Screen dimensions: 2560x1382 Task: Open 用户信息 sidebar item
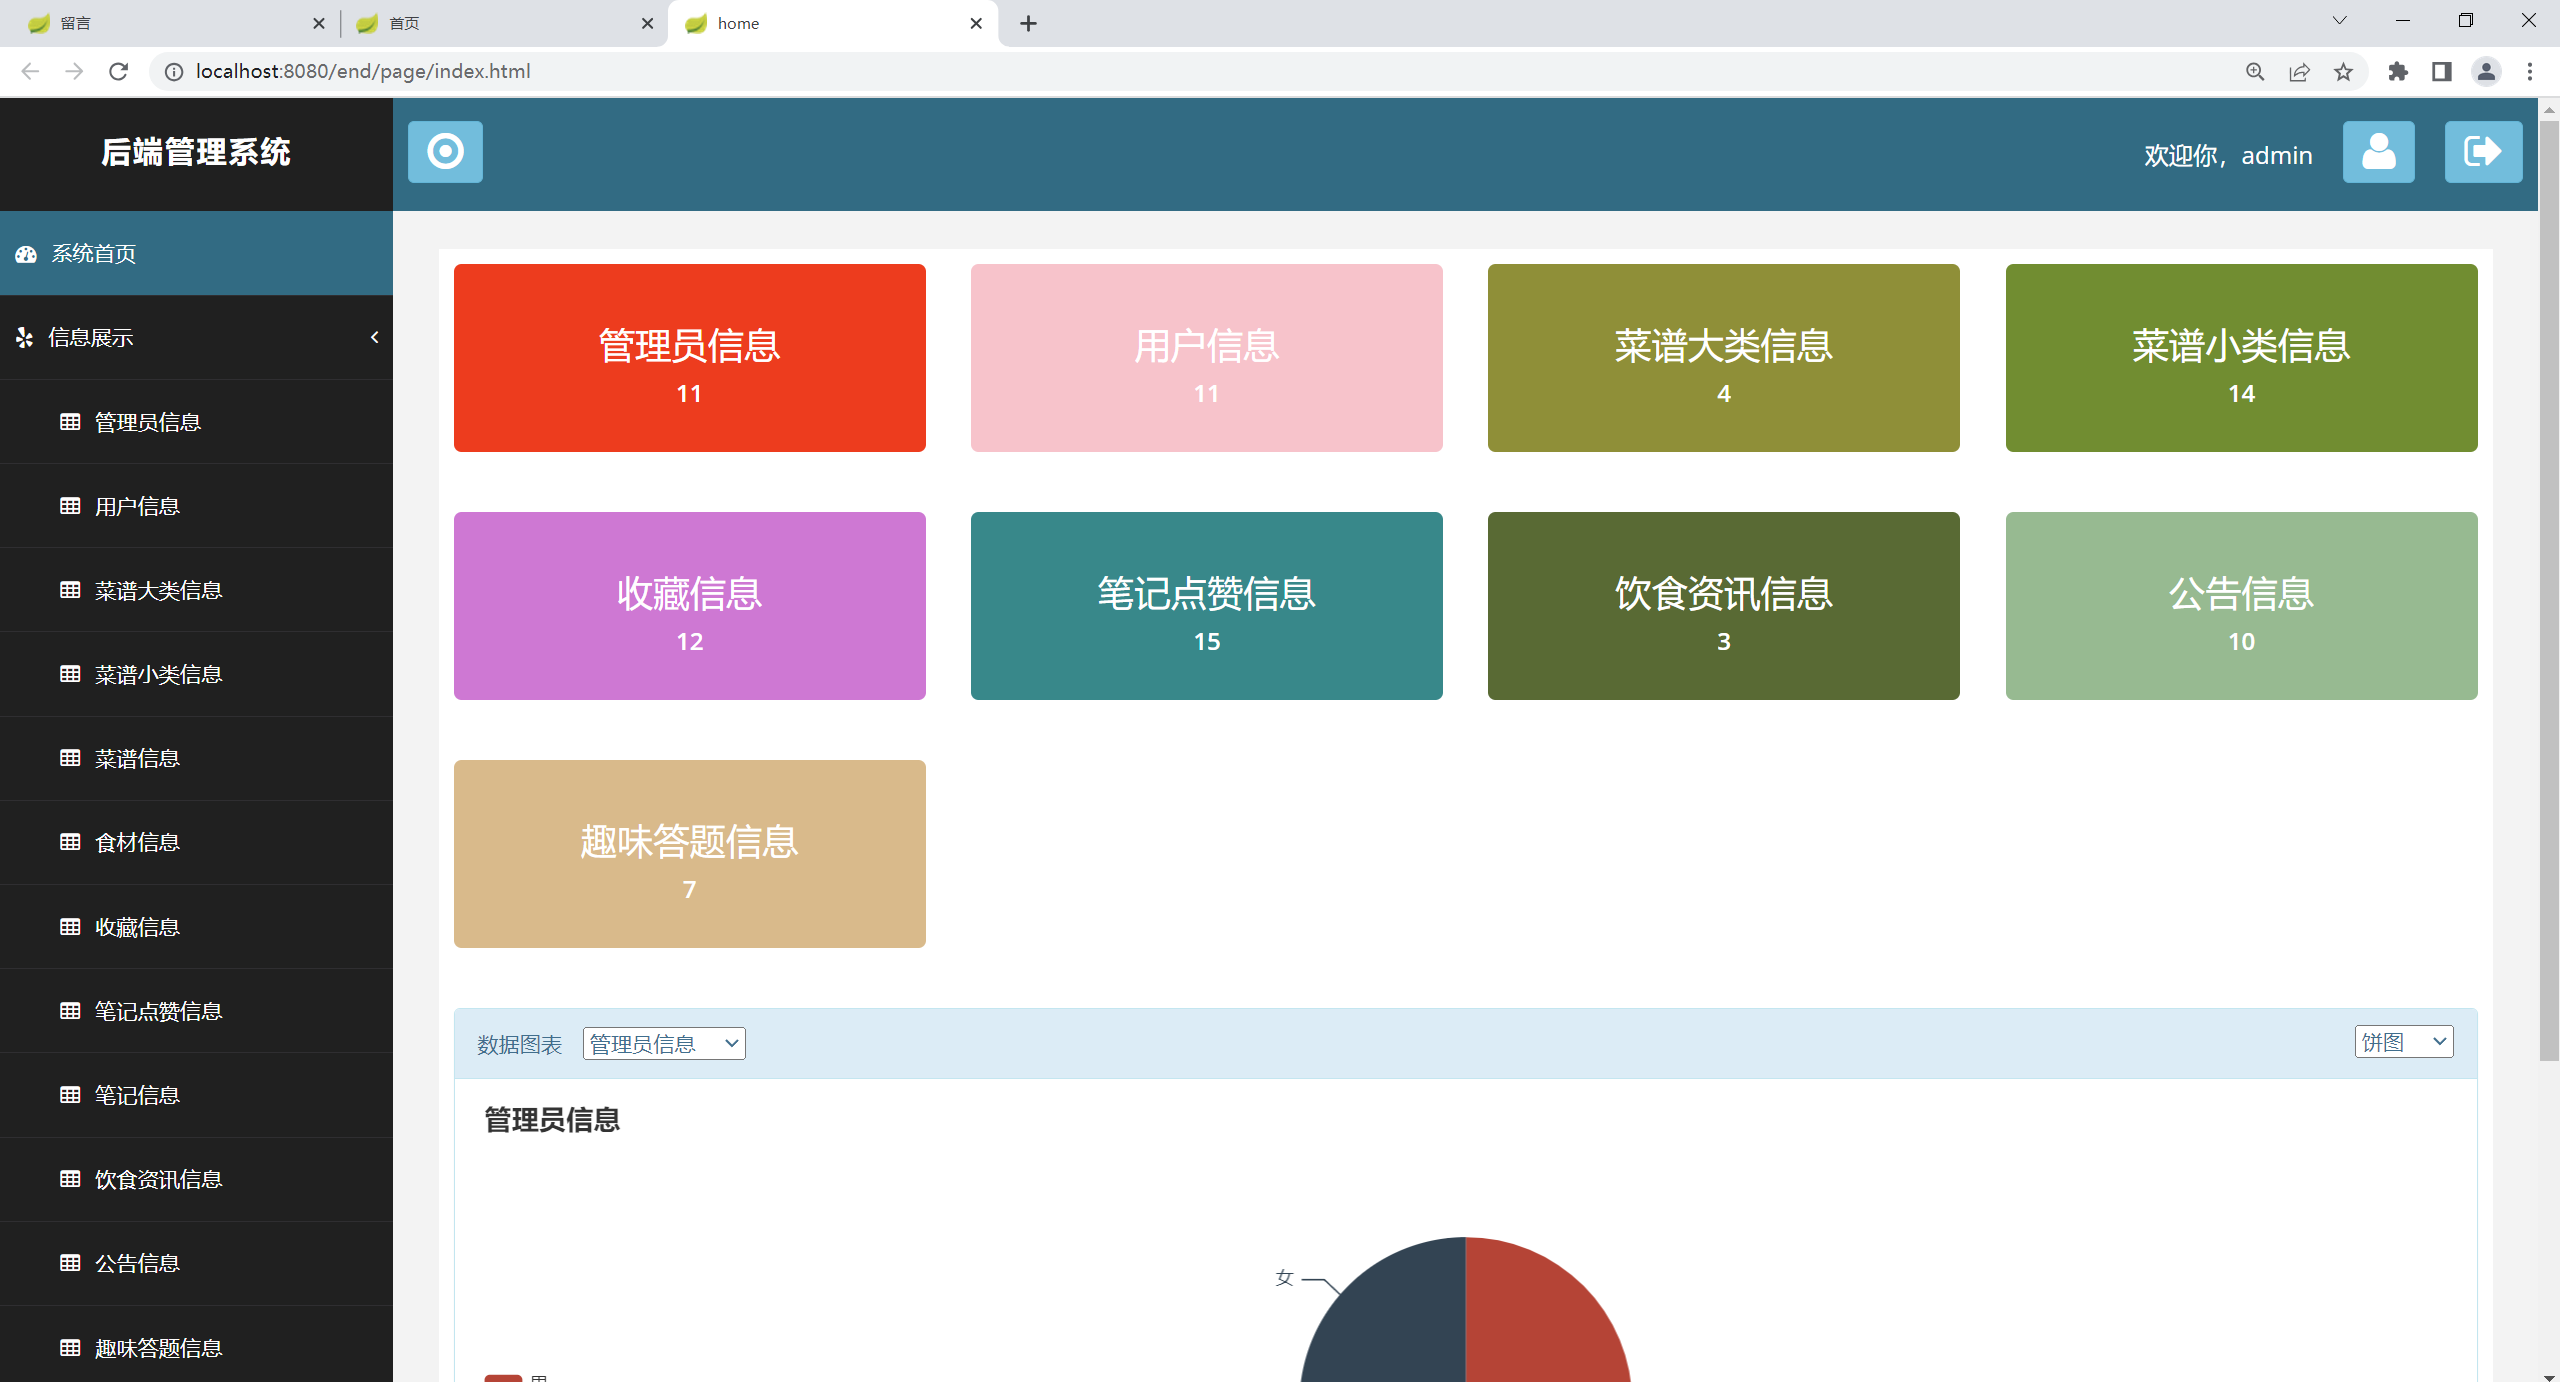[x=196, y=506]
